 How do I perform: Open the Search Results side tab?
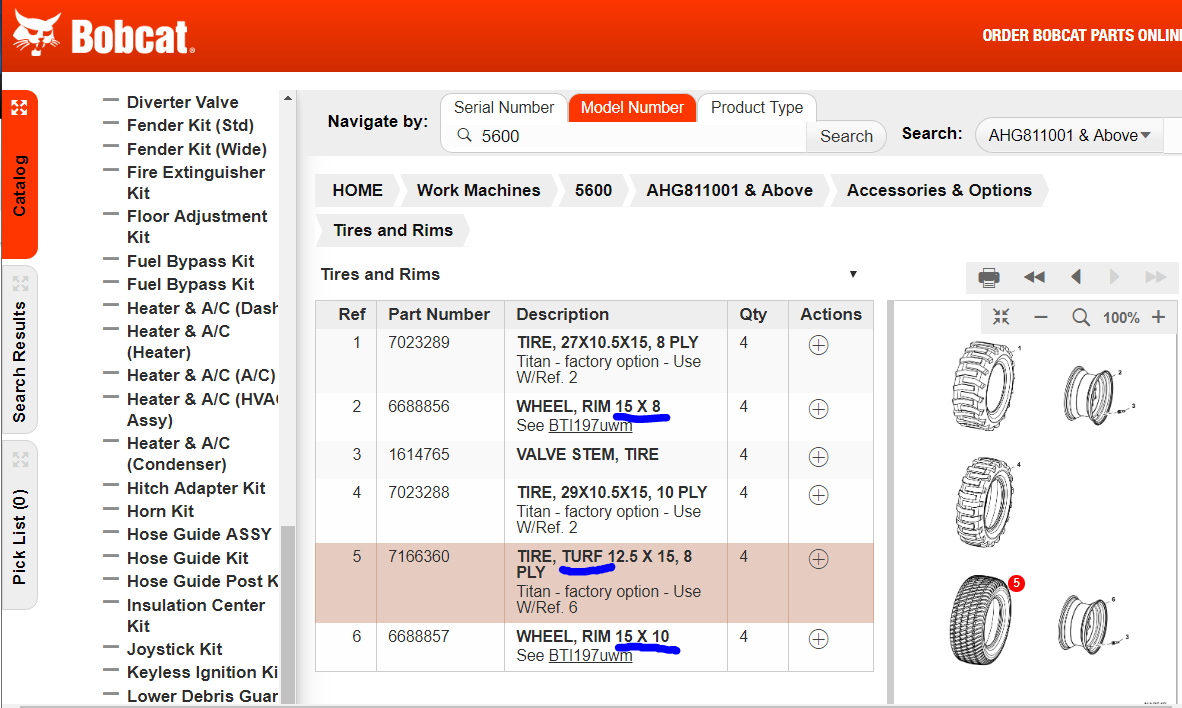tap(20, 350)
